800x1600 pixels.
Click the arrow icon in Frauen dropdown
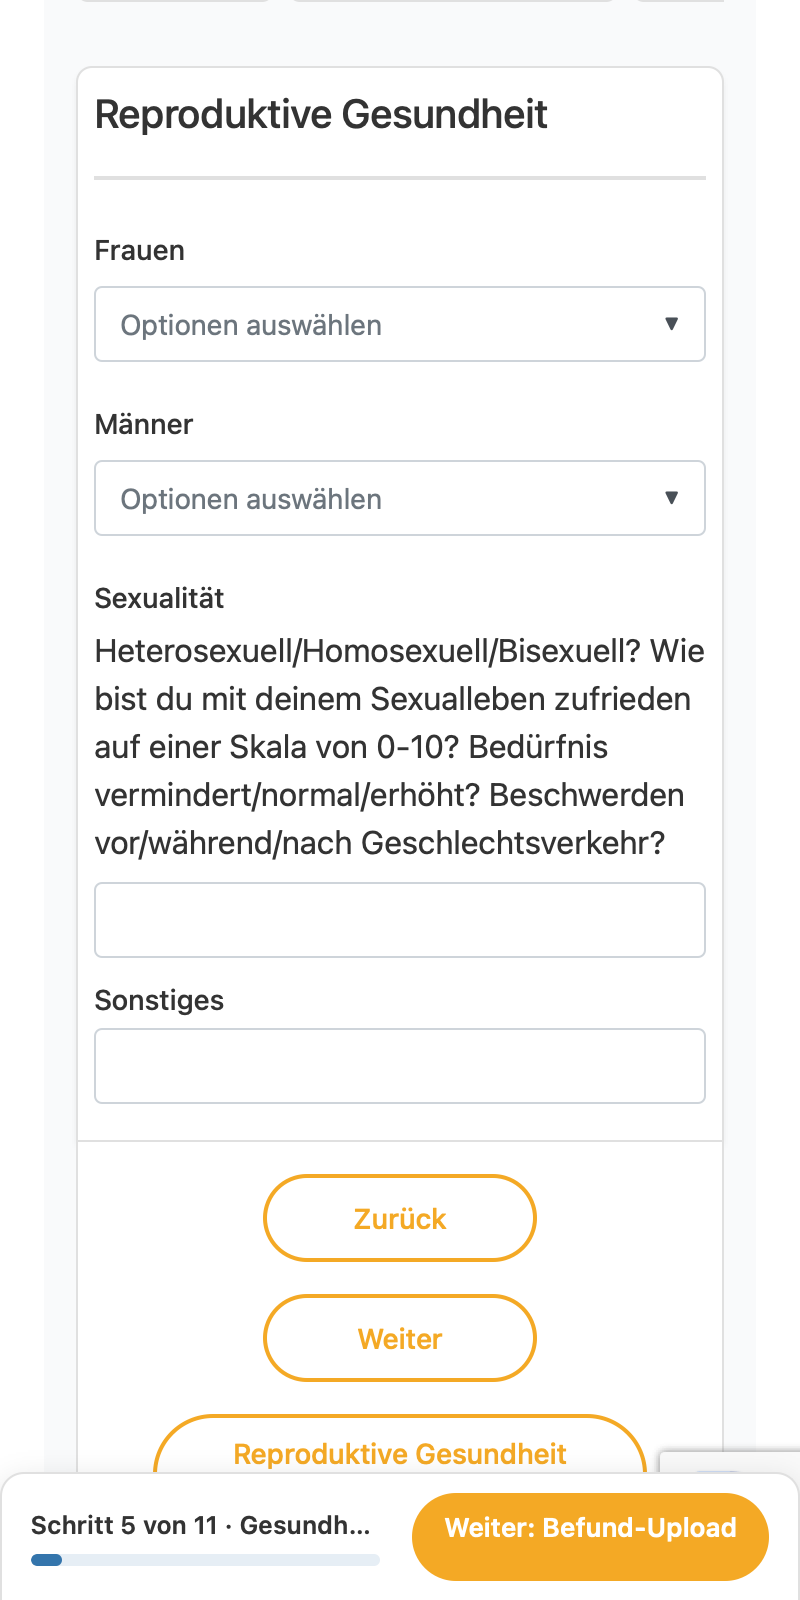(672, 324)
